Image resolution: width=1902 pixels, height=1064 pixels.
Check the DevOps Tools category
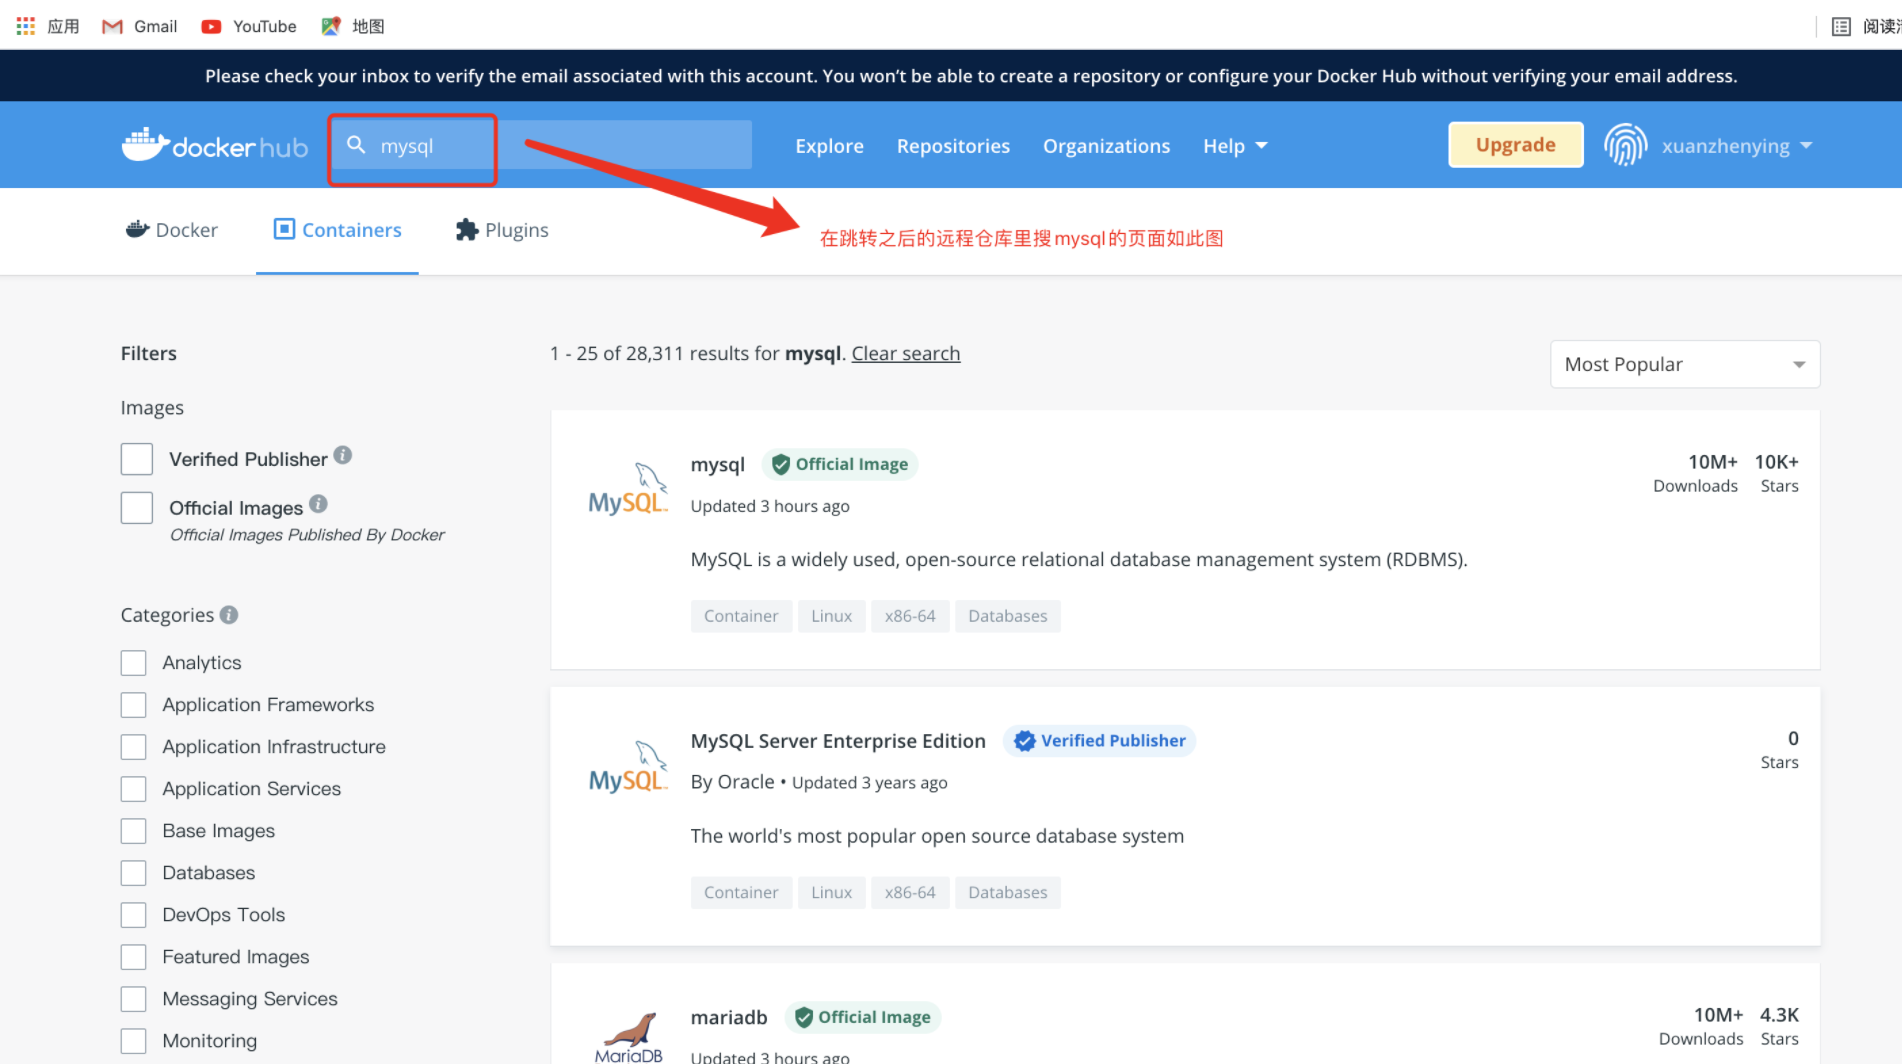coord(133,915)
